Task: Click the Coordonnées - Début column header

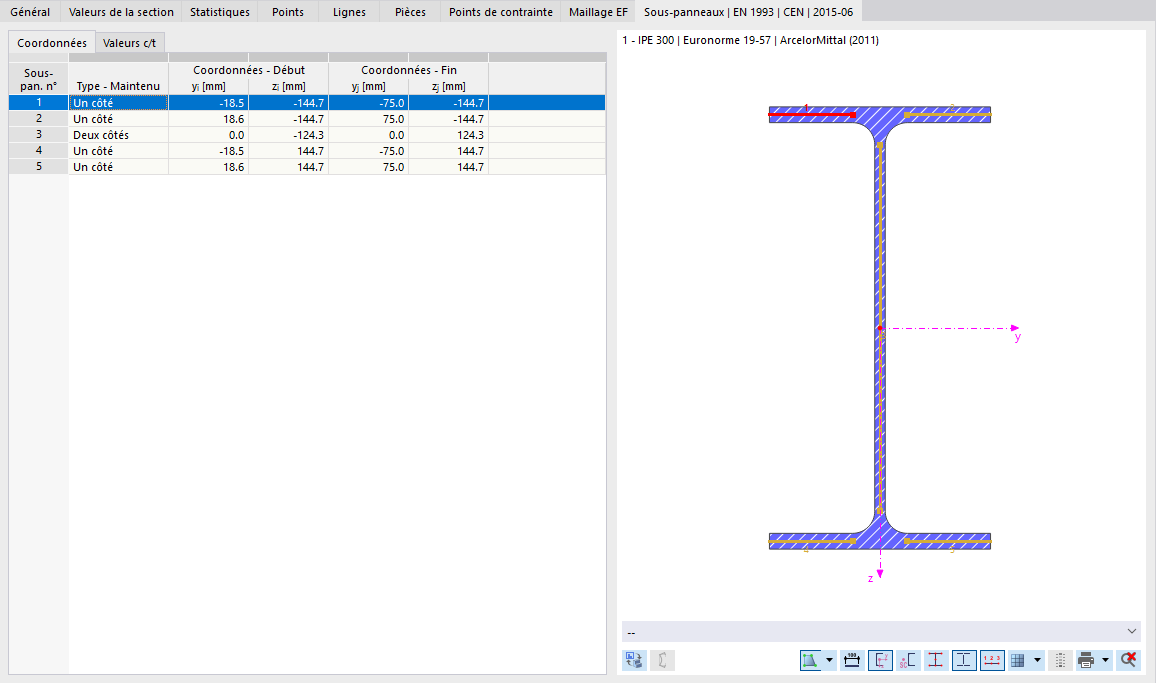Action: pos(248,70)
